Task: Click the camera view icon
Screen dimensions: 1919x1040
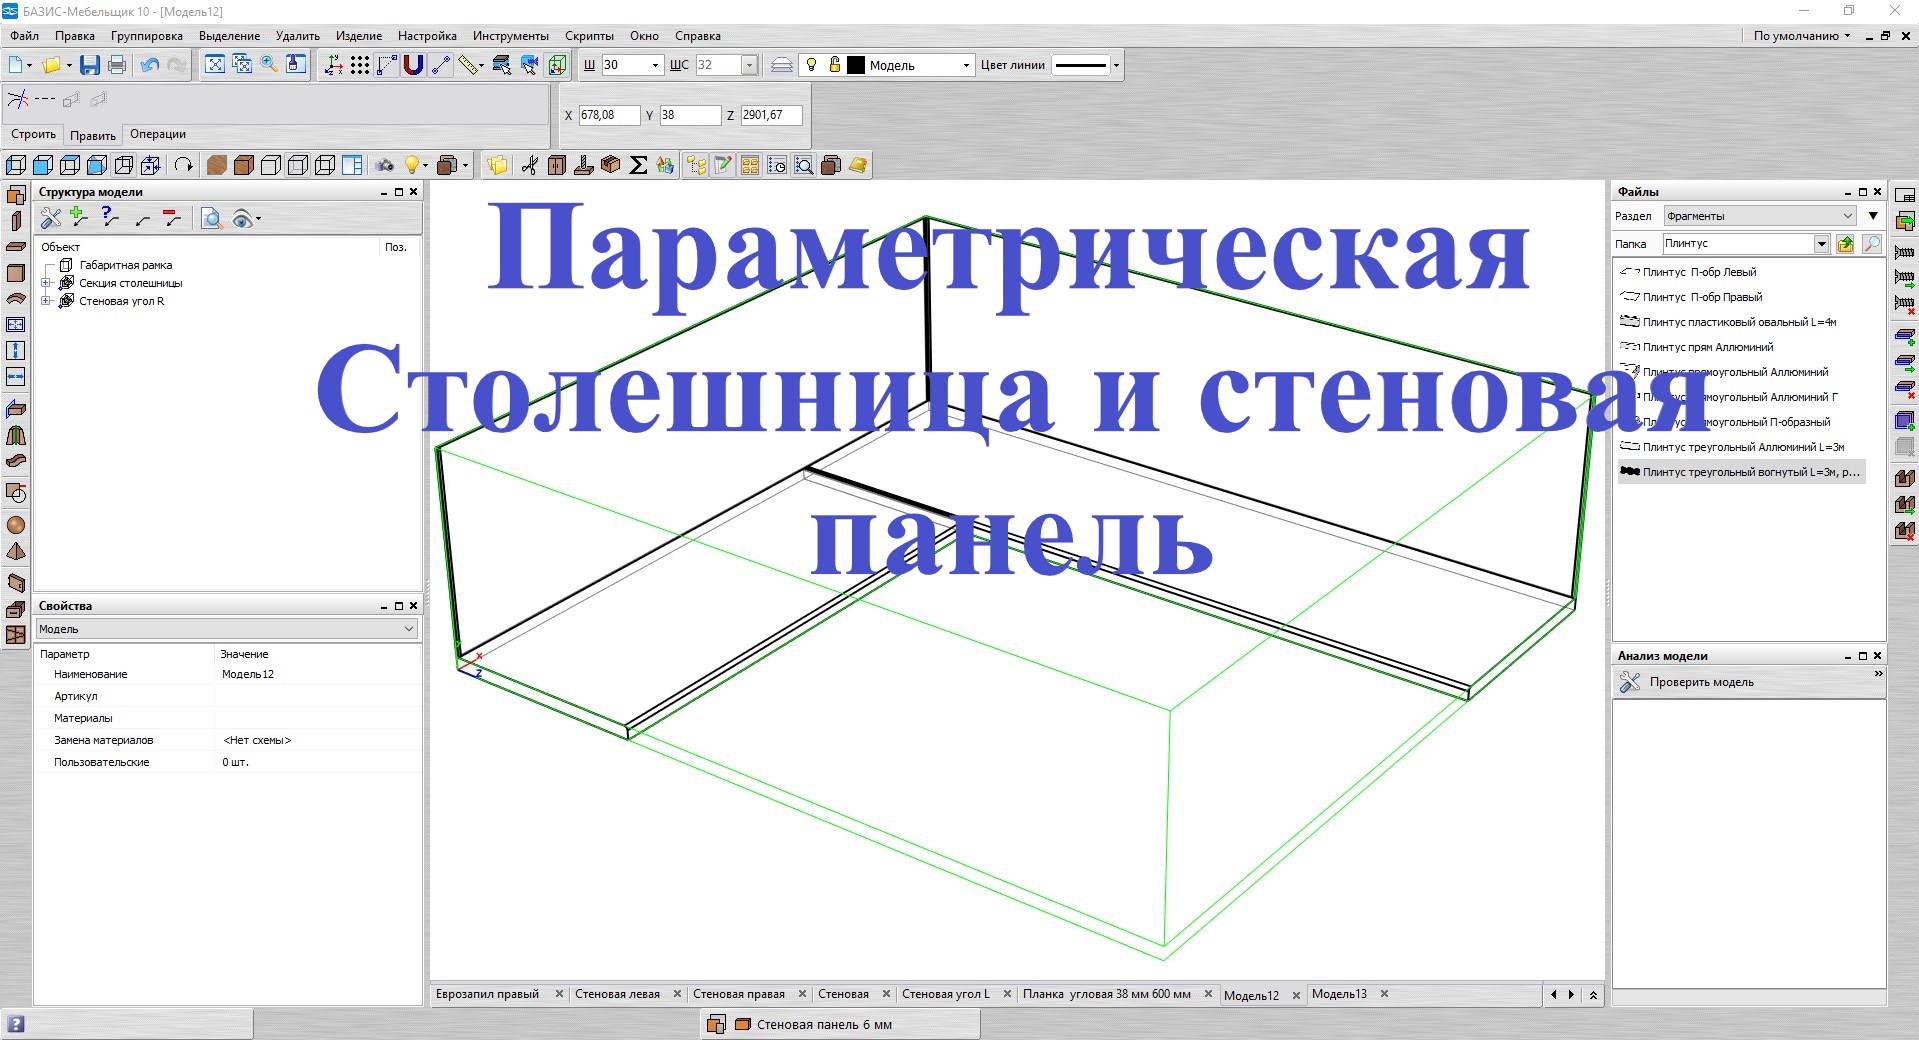Action: click(385, 165)
